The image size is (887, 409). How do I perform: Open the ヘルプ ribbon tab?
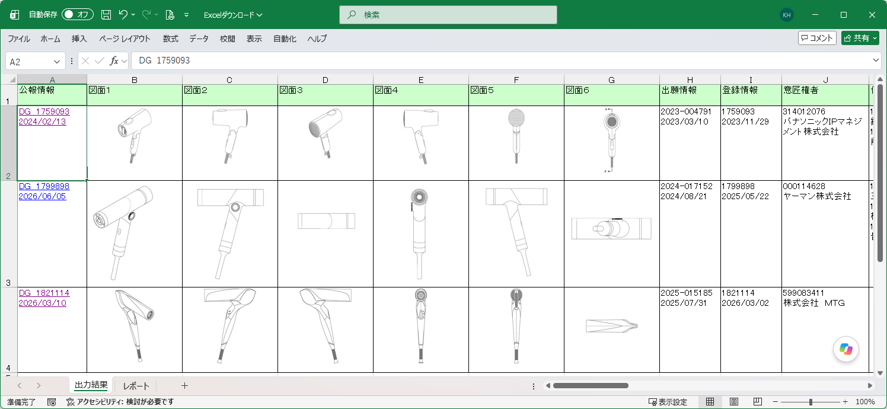[317, 38]
